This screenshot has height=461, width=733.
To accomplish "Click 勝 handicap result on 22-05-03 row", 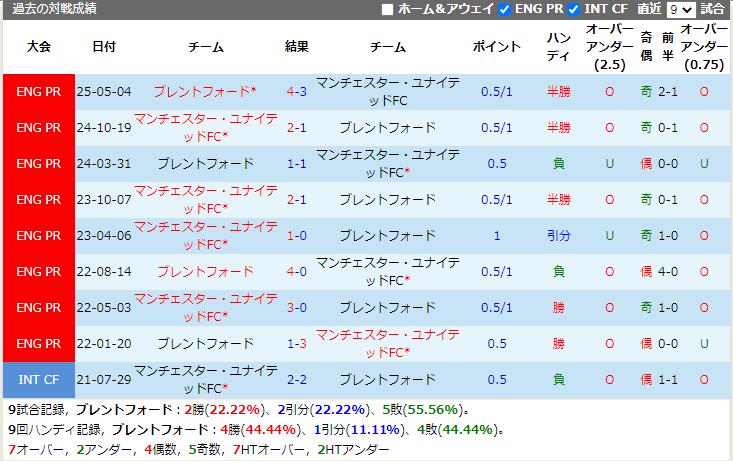I will pyautogui.click(x=559, y=308).
